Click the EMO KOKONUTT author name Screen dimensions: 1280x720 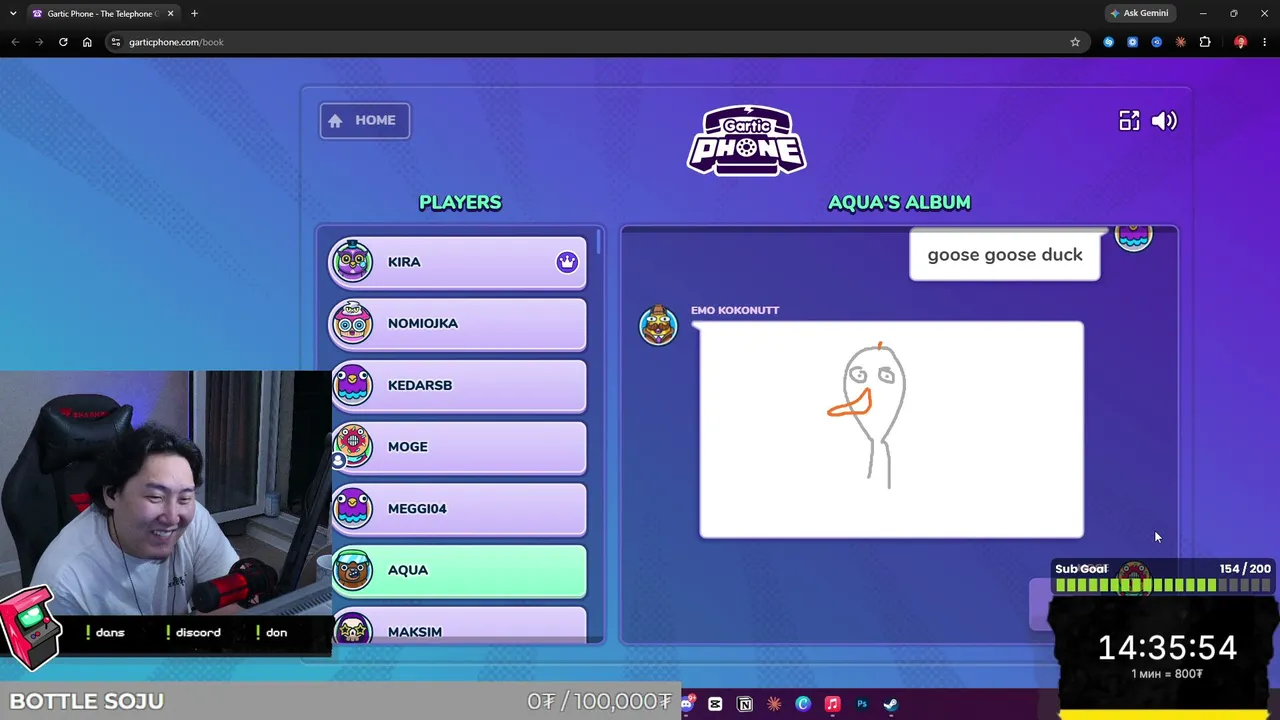[735, 310]
